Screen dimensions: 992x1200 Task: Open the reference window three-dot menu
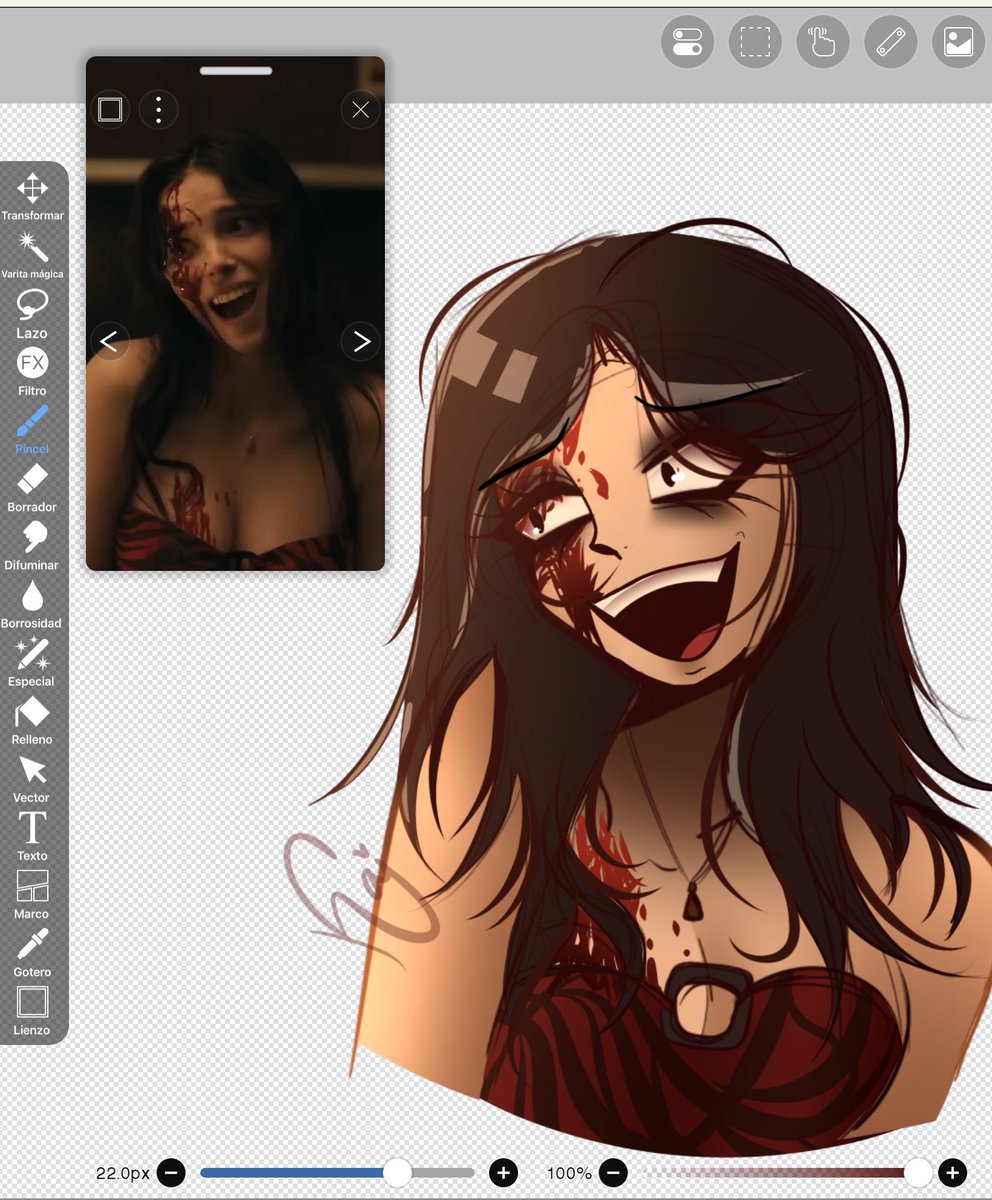click(x=158, y=109)
